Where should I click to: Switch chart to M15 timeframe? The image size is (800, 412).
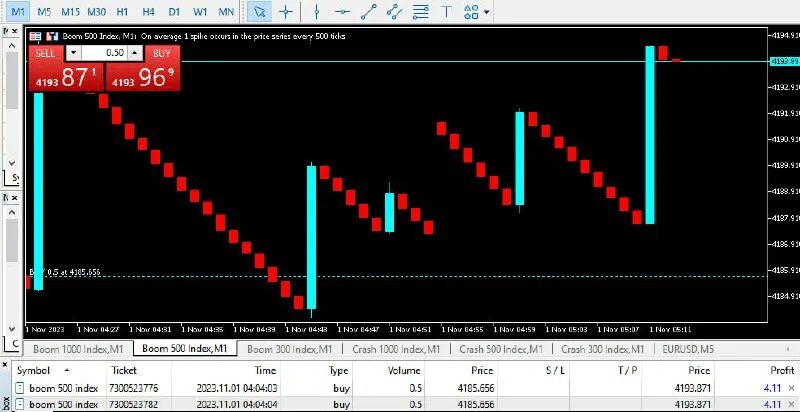(x=70, y=12)
